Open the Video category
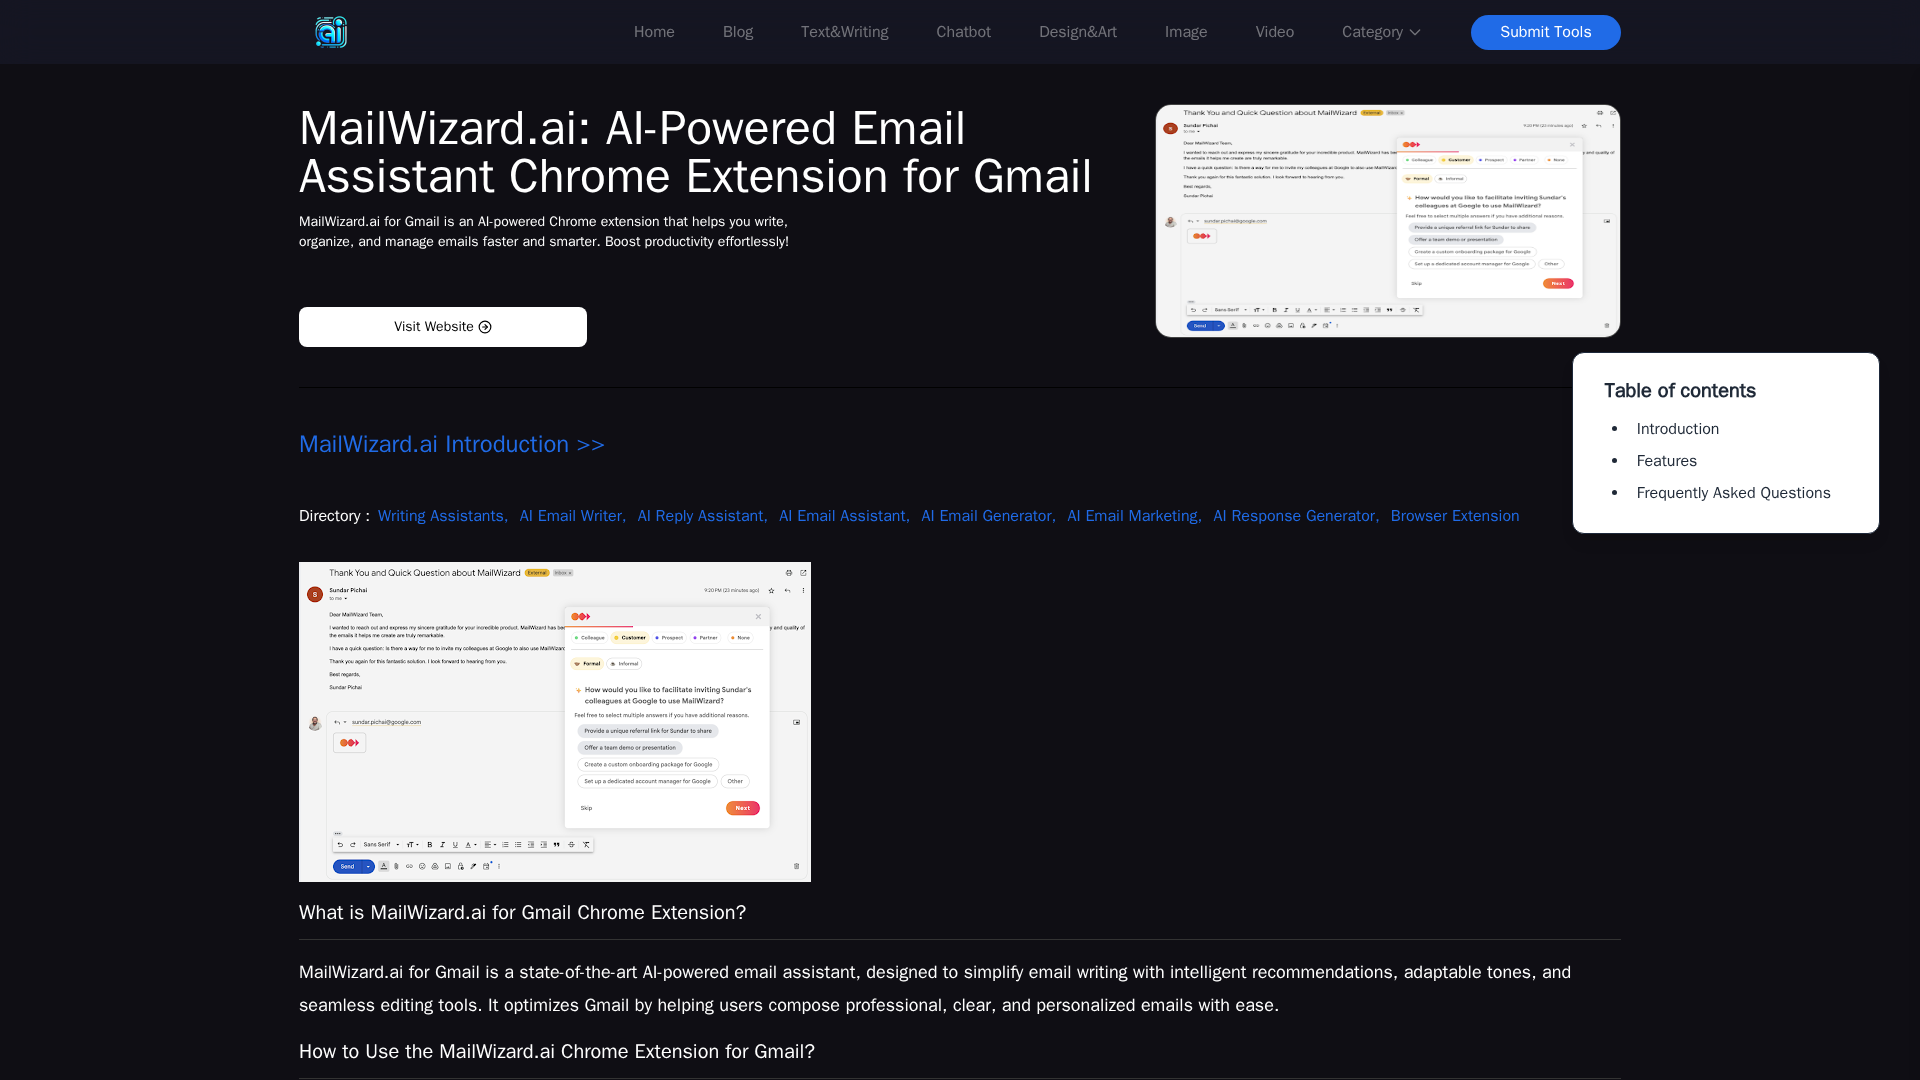Screen dimensions: 1920x1080 [x=1274, y=32]
